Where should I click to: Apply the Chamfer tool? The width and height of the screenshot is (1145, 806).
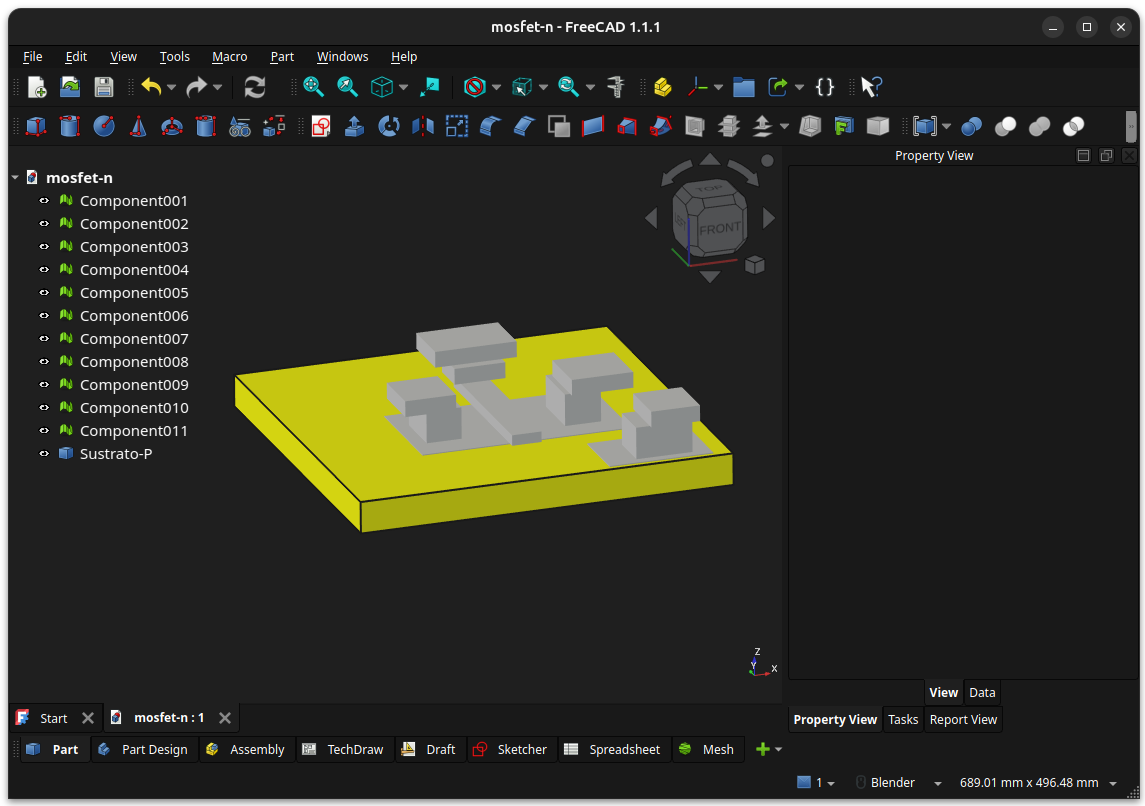(524, 126)
